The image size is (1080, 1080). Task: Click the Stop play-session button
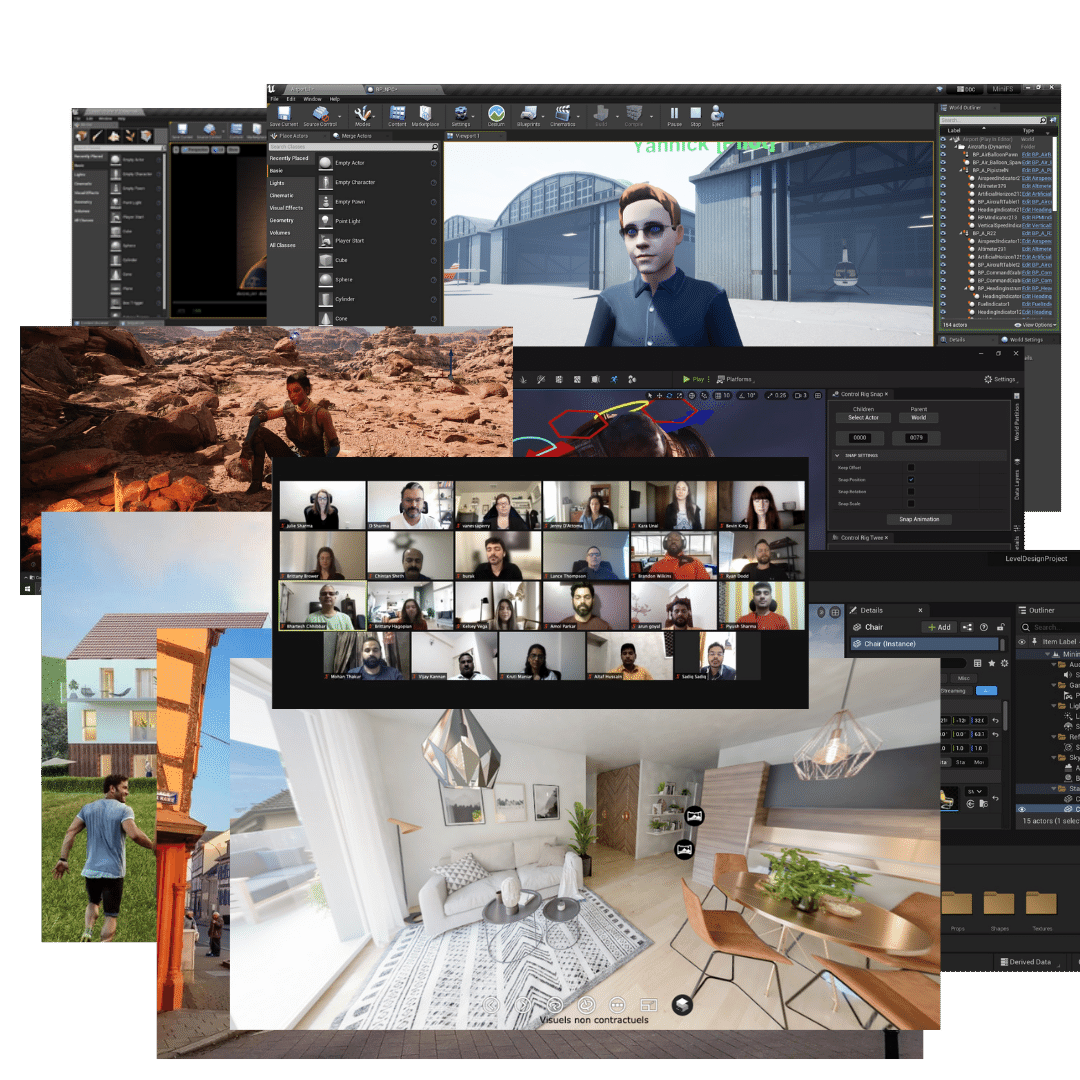click(696, 116)
